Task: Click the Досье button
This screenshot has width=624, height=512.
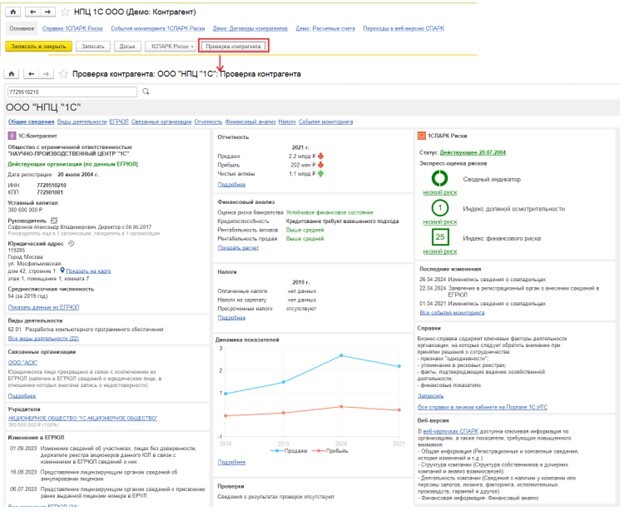Action: coord(127,46)
